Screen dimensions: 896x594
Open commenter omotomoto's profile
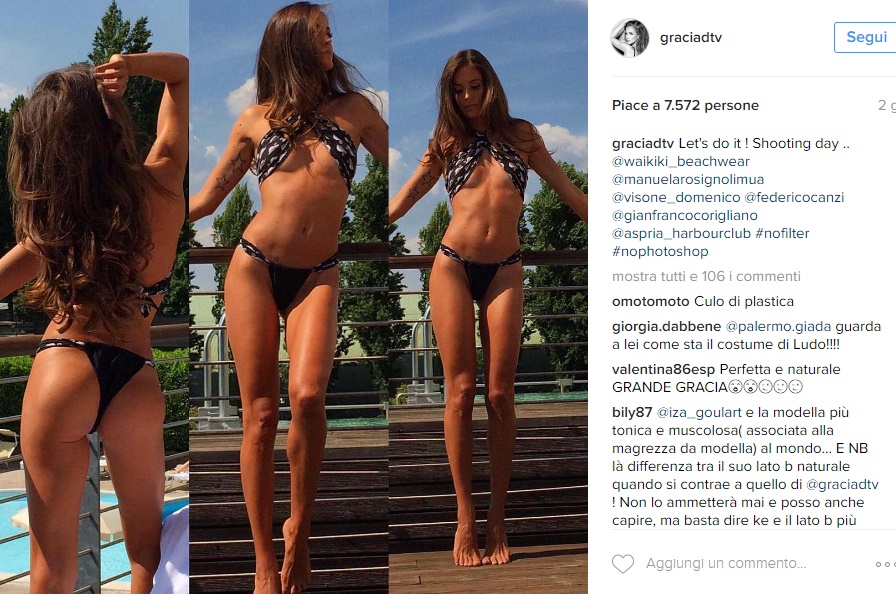pyautogui.click(x=651, y=302)
